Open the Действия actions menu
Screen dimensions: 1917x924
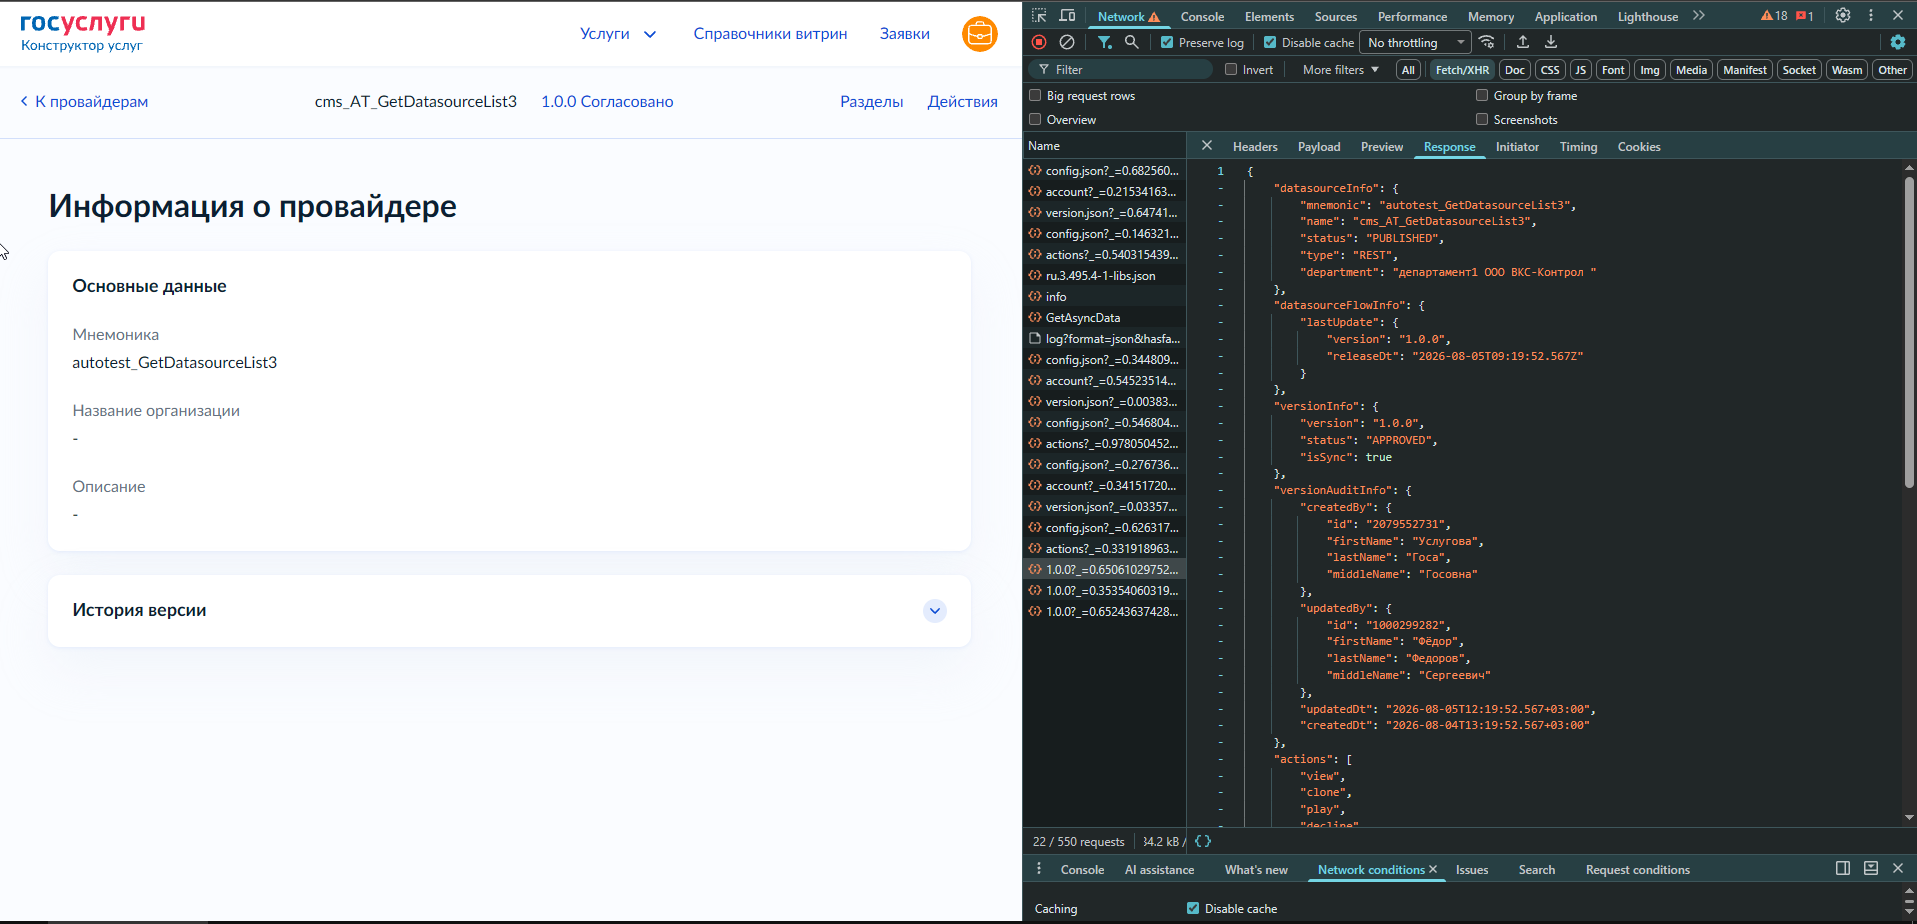[x=962, y=101]
